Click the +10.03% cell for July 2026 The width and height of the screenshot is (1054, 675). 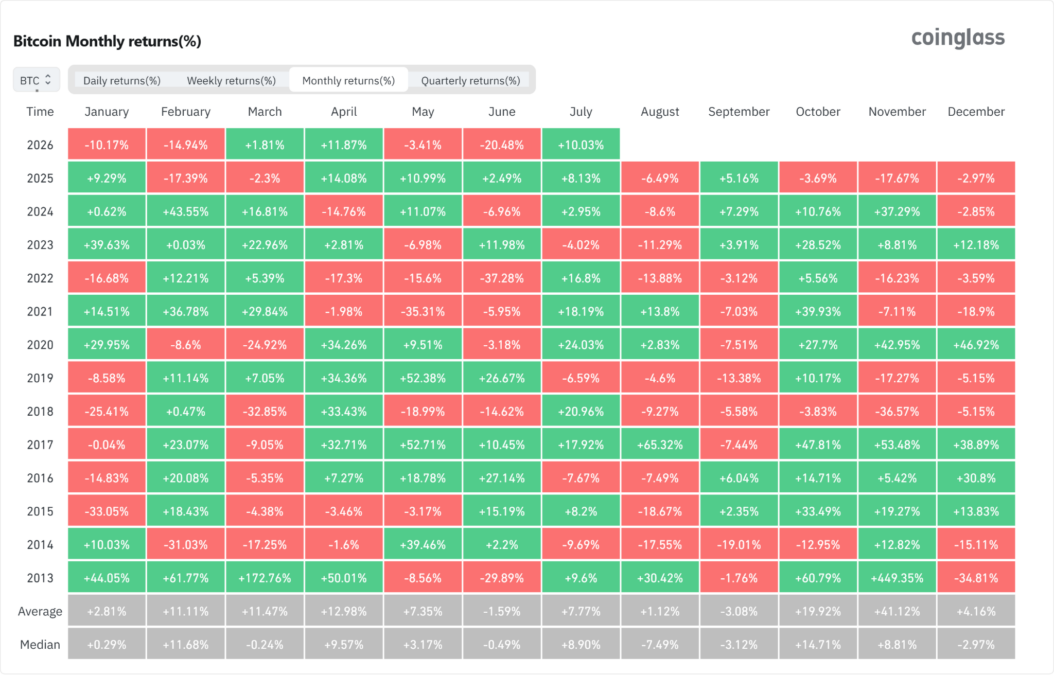pyautogui.click(x=581, y=145)
